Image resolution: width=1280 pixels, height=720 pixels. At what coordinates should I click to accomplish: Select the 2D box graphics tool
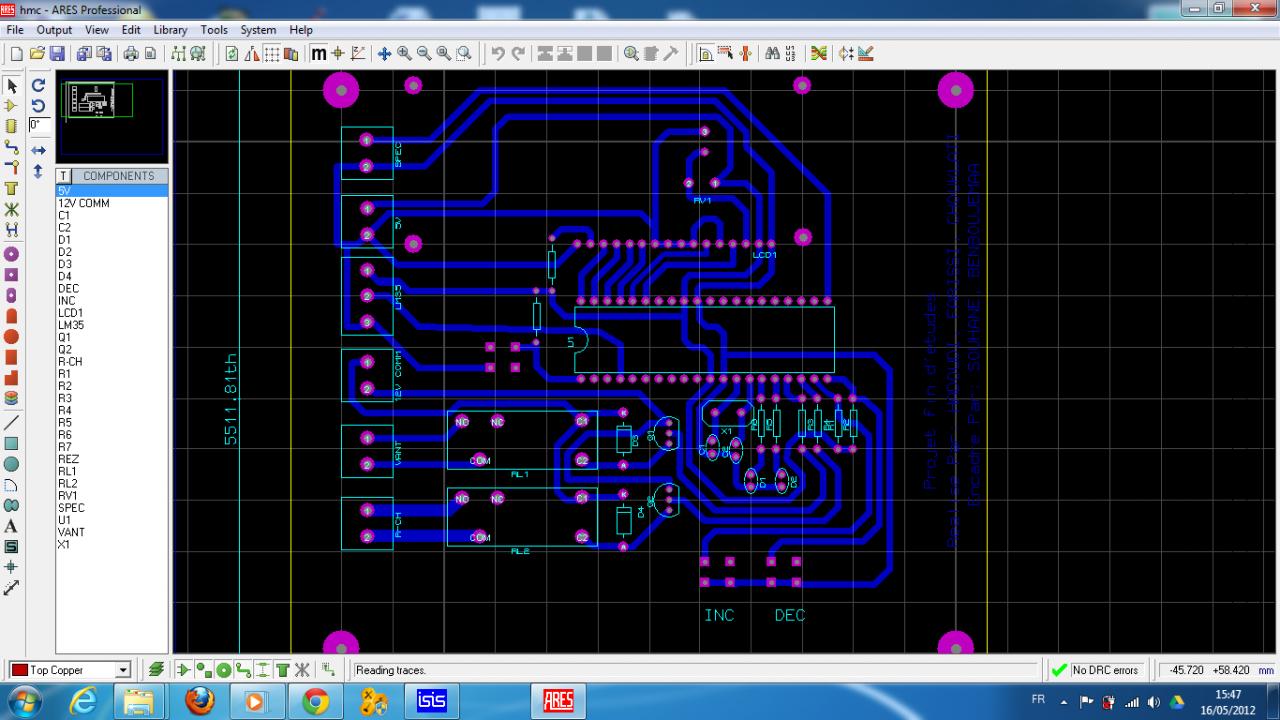[12, 443]
